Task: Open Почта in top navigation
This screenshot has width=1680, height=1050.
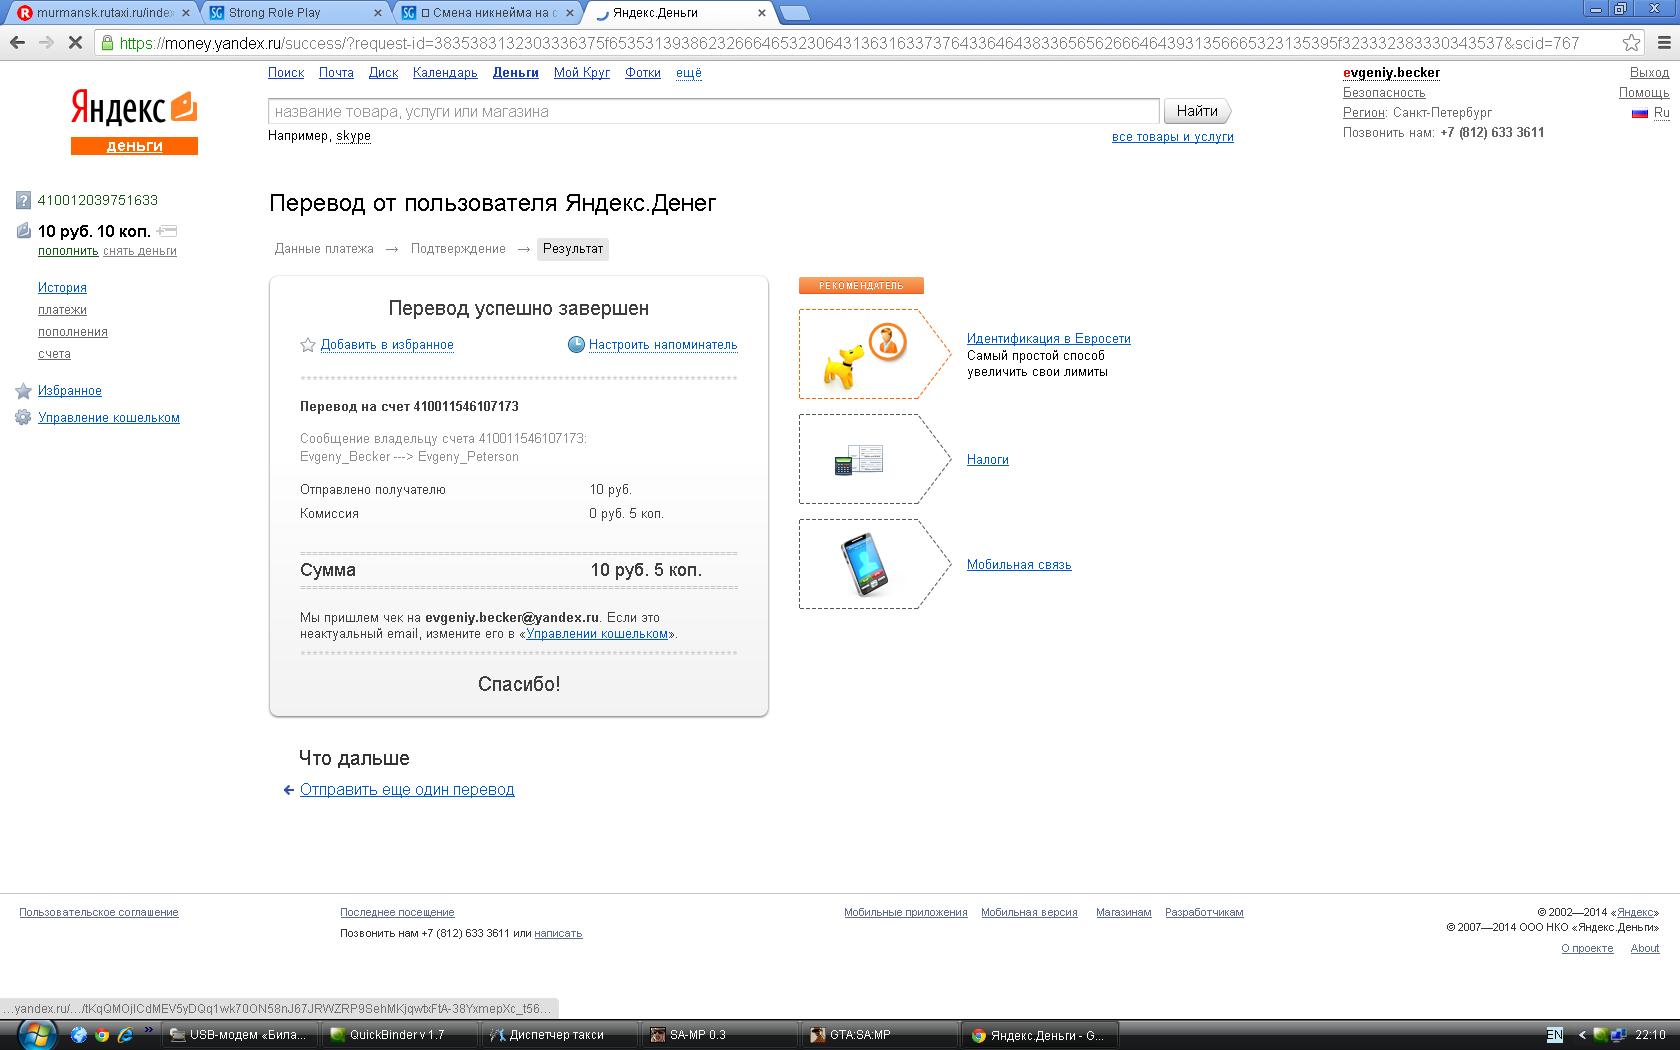Action: pos(336,73)
